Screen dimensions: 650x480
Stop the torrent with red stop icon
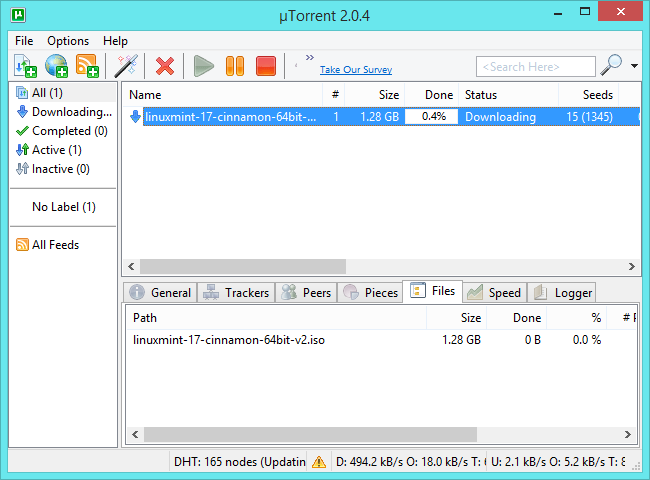[265, 67]
